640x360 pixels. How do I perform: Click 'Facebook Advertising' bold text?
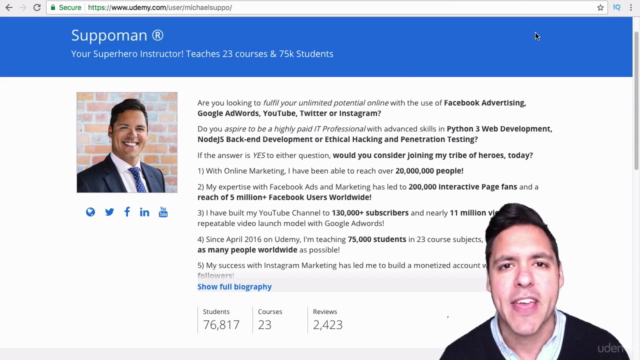pyautogui.click(x=484, y=102)
